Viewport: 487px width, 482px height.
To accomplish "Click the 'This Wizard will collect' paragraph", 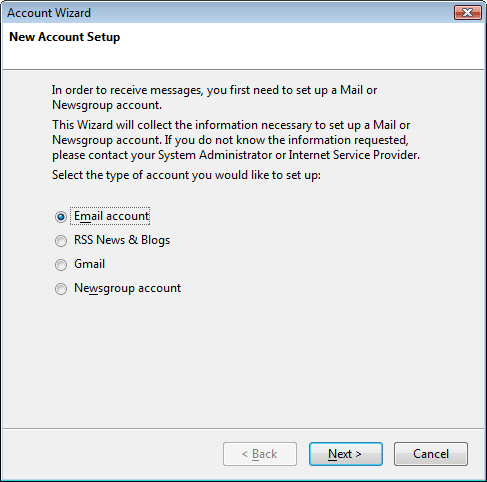I will pyautogui.click(x=236, y=140).
